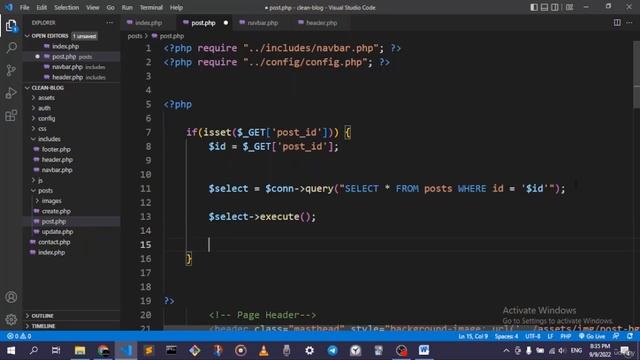Open update.php in the posts folder

57,231
